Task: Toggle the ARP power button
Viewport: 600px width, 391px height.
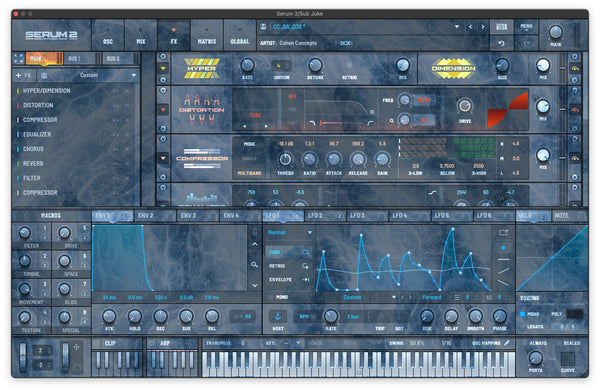Action: pos(152,343)
